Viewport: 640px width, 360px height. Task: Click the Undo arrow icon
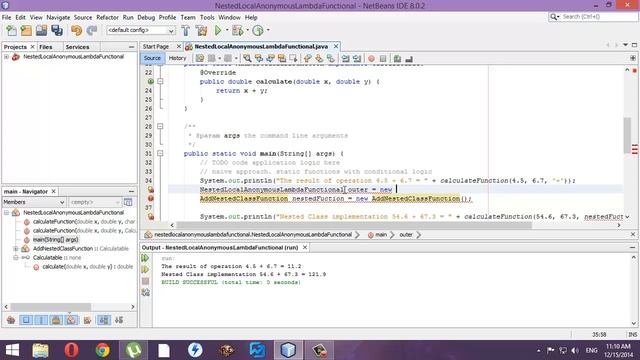76,30
